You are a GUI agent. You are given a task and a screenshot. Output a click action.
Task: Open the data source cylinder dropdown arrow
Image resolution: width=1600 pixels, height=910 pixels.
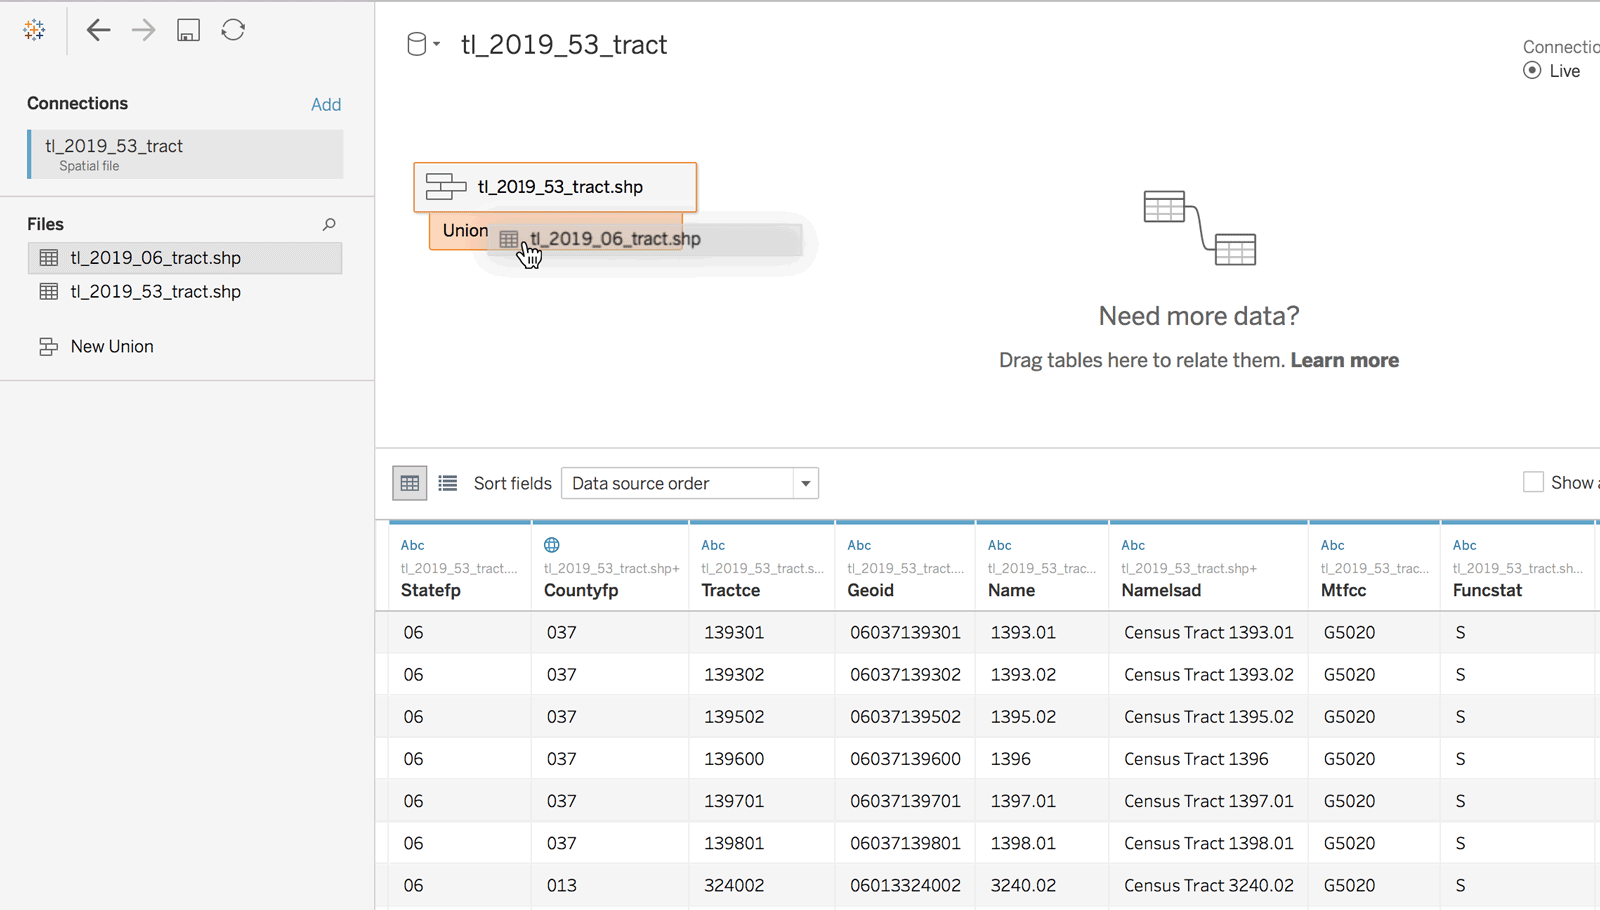point(437,45)
